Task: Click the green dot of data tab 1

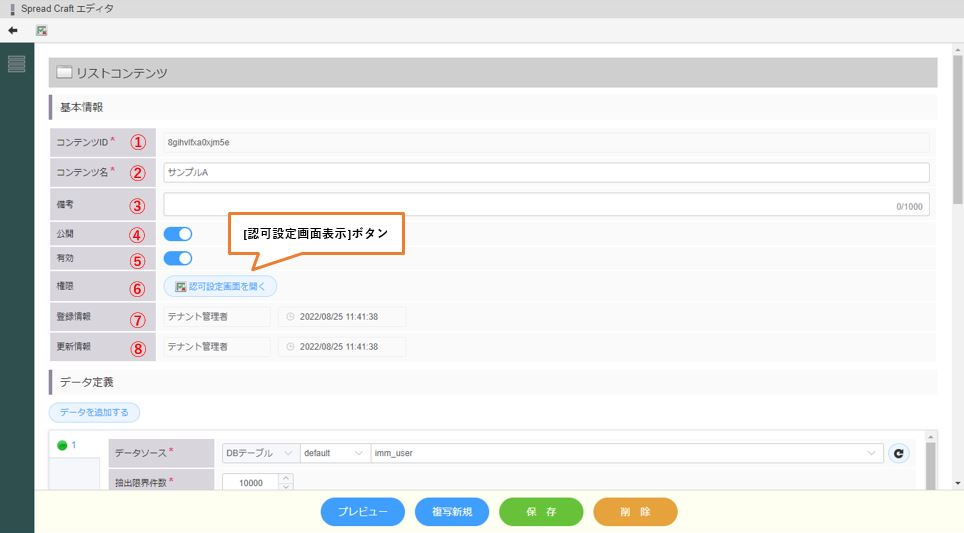Action: point(62,446)
